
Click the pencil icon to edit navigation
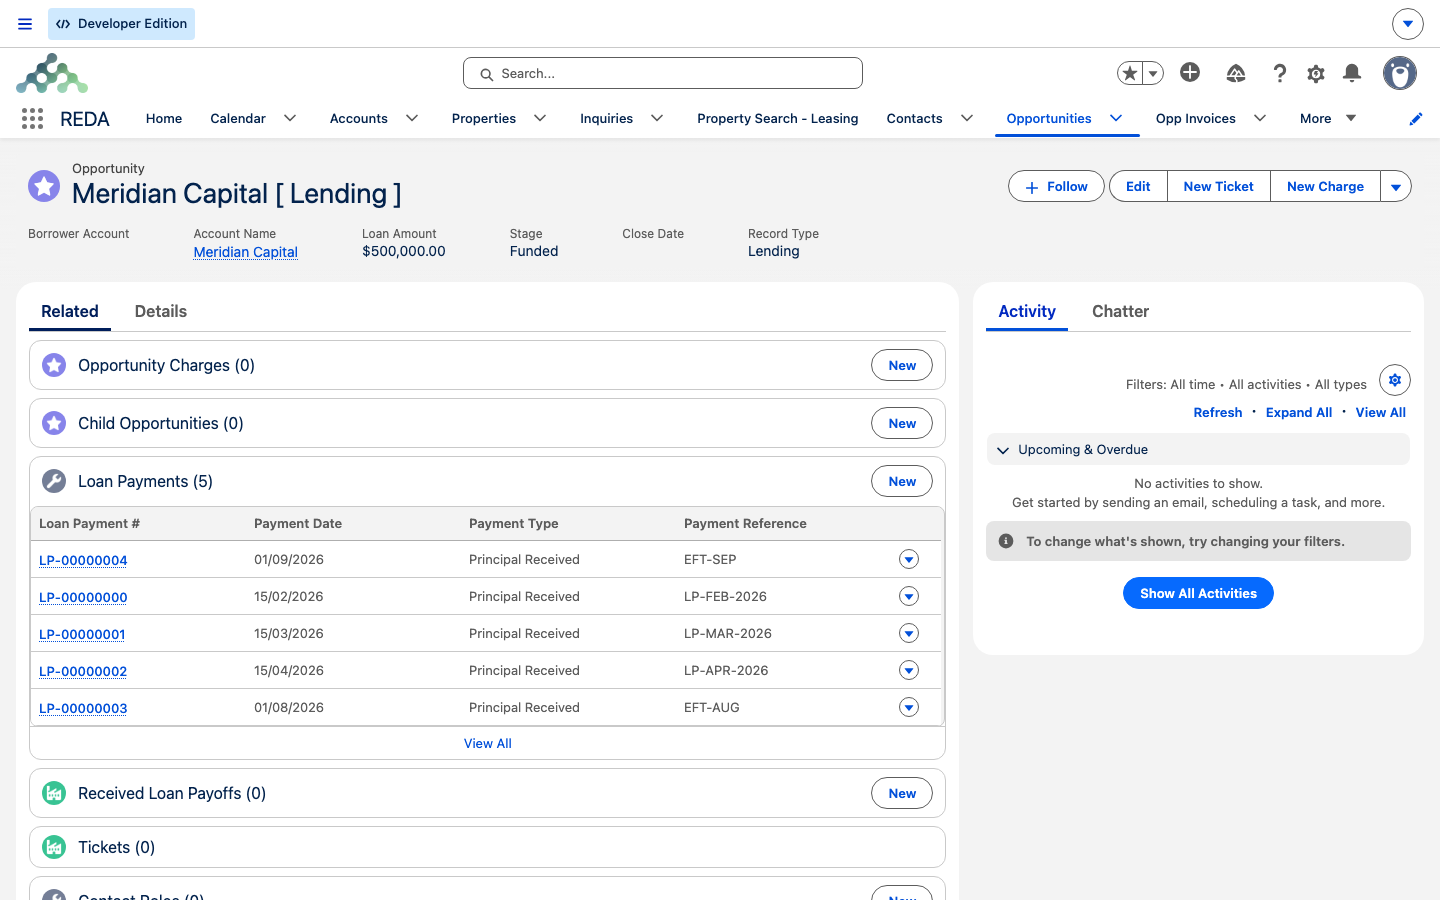click(1416, 119)
